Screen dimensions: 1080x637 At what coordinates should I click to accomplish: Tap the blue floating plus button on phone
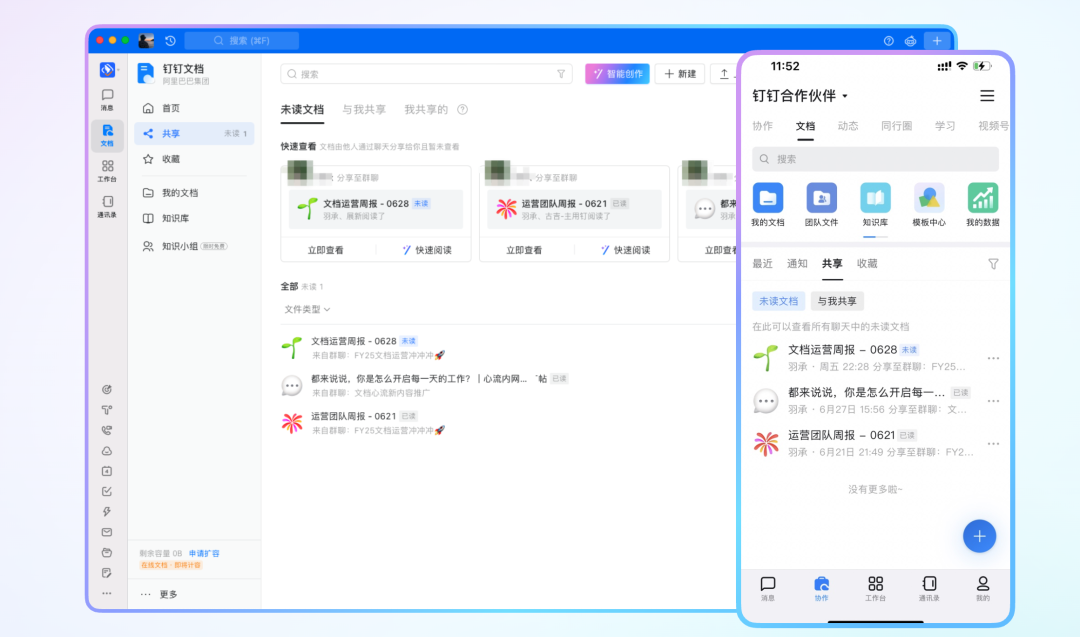coord(979,536)
